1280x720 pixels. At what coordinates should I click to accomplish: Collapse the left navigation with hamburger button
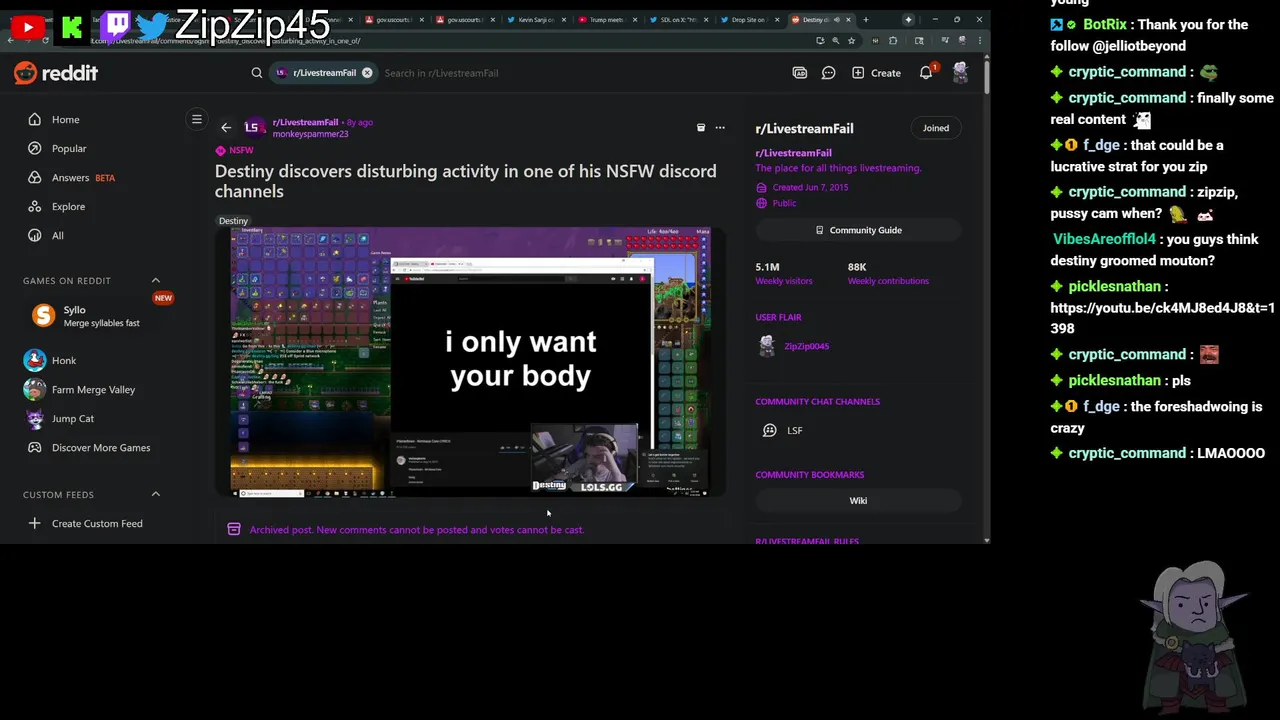tap(197, 119)
